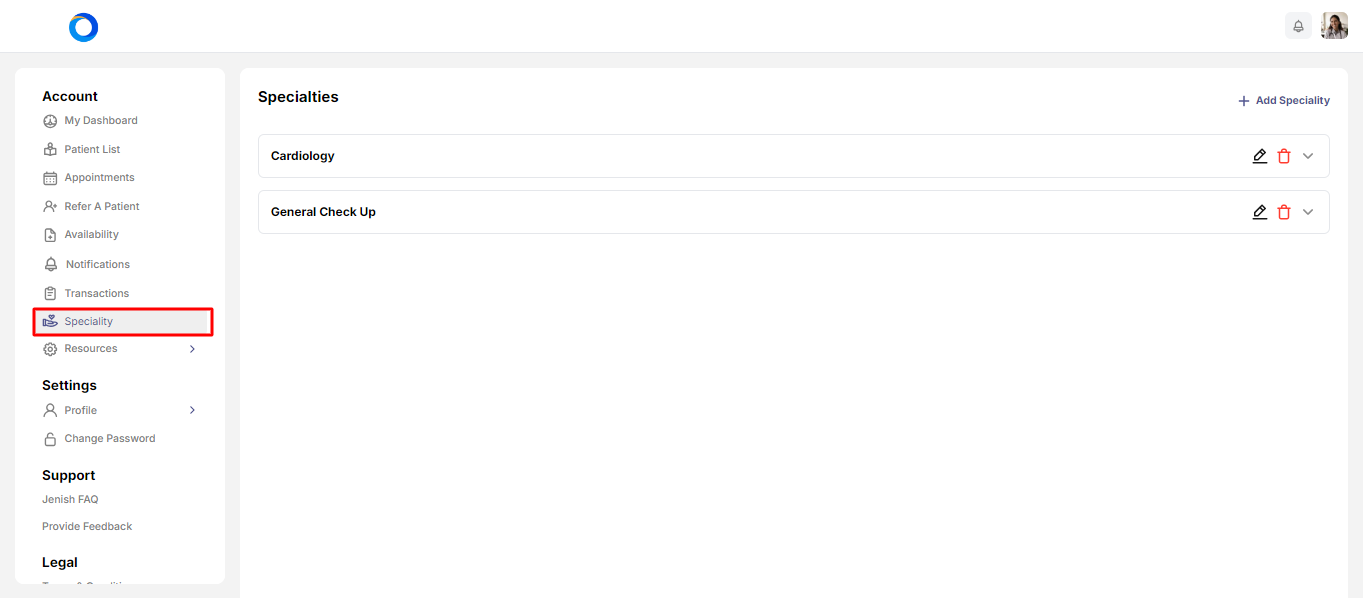Image resolution: width=1363 pixels, height=598 pixels.
Task: Expand the Profile submenu arrow
Action: pyautogui.click(x=192, y=410)
